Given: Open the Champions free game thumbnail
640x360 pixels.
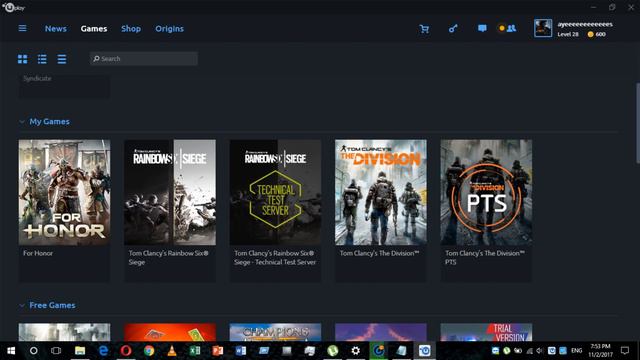Looking at the screenshot, I should 275,332.
